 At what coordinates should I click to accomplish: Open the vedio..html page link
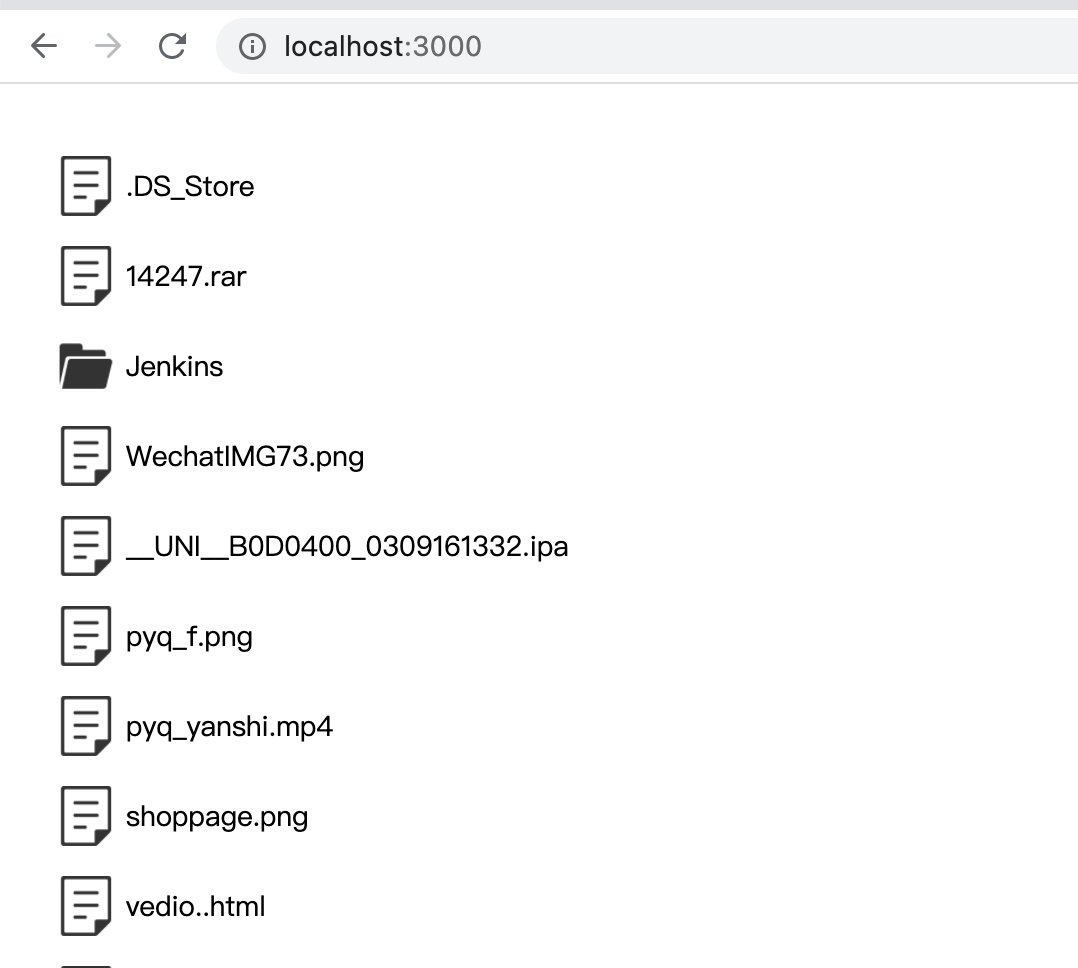click(x=195, y=907)
